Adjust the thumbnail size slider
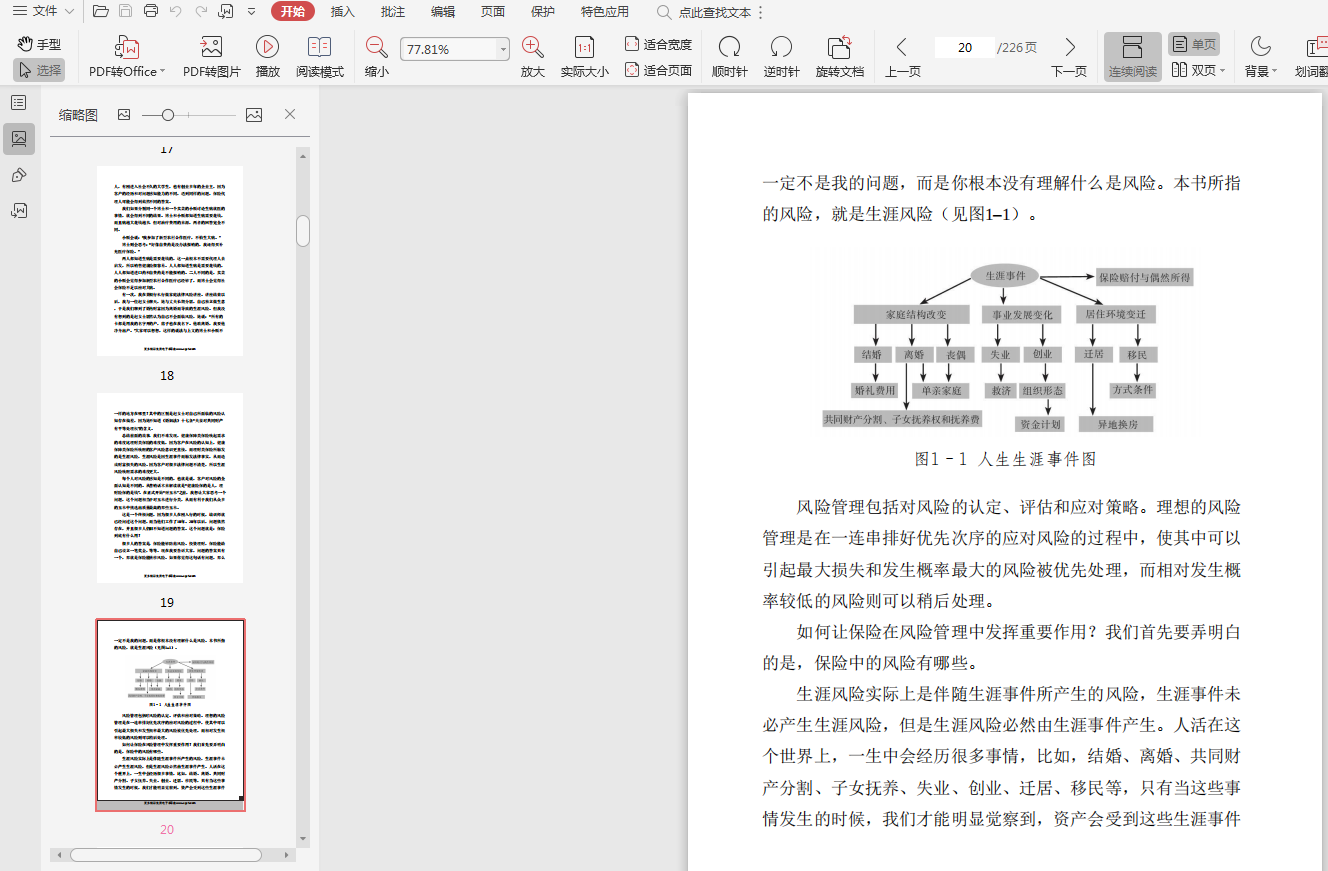The image size is (1328, 871). click(x=168, y=115)
